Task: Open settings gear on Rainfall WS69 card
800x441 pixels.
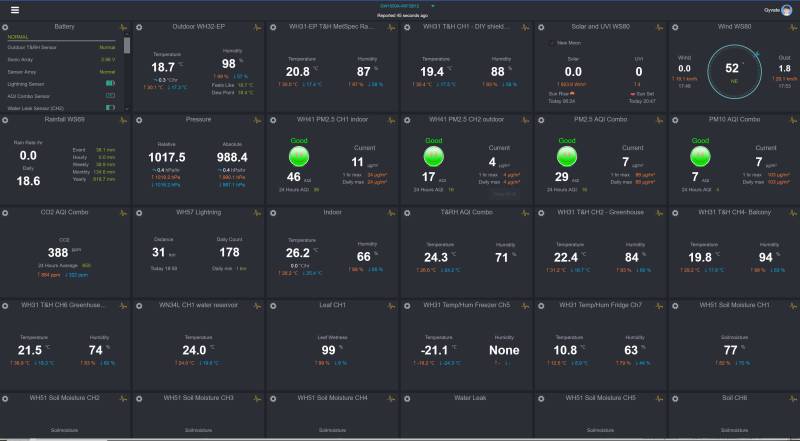Action: coord(5,120)
